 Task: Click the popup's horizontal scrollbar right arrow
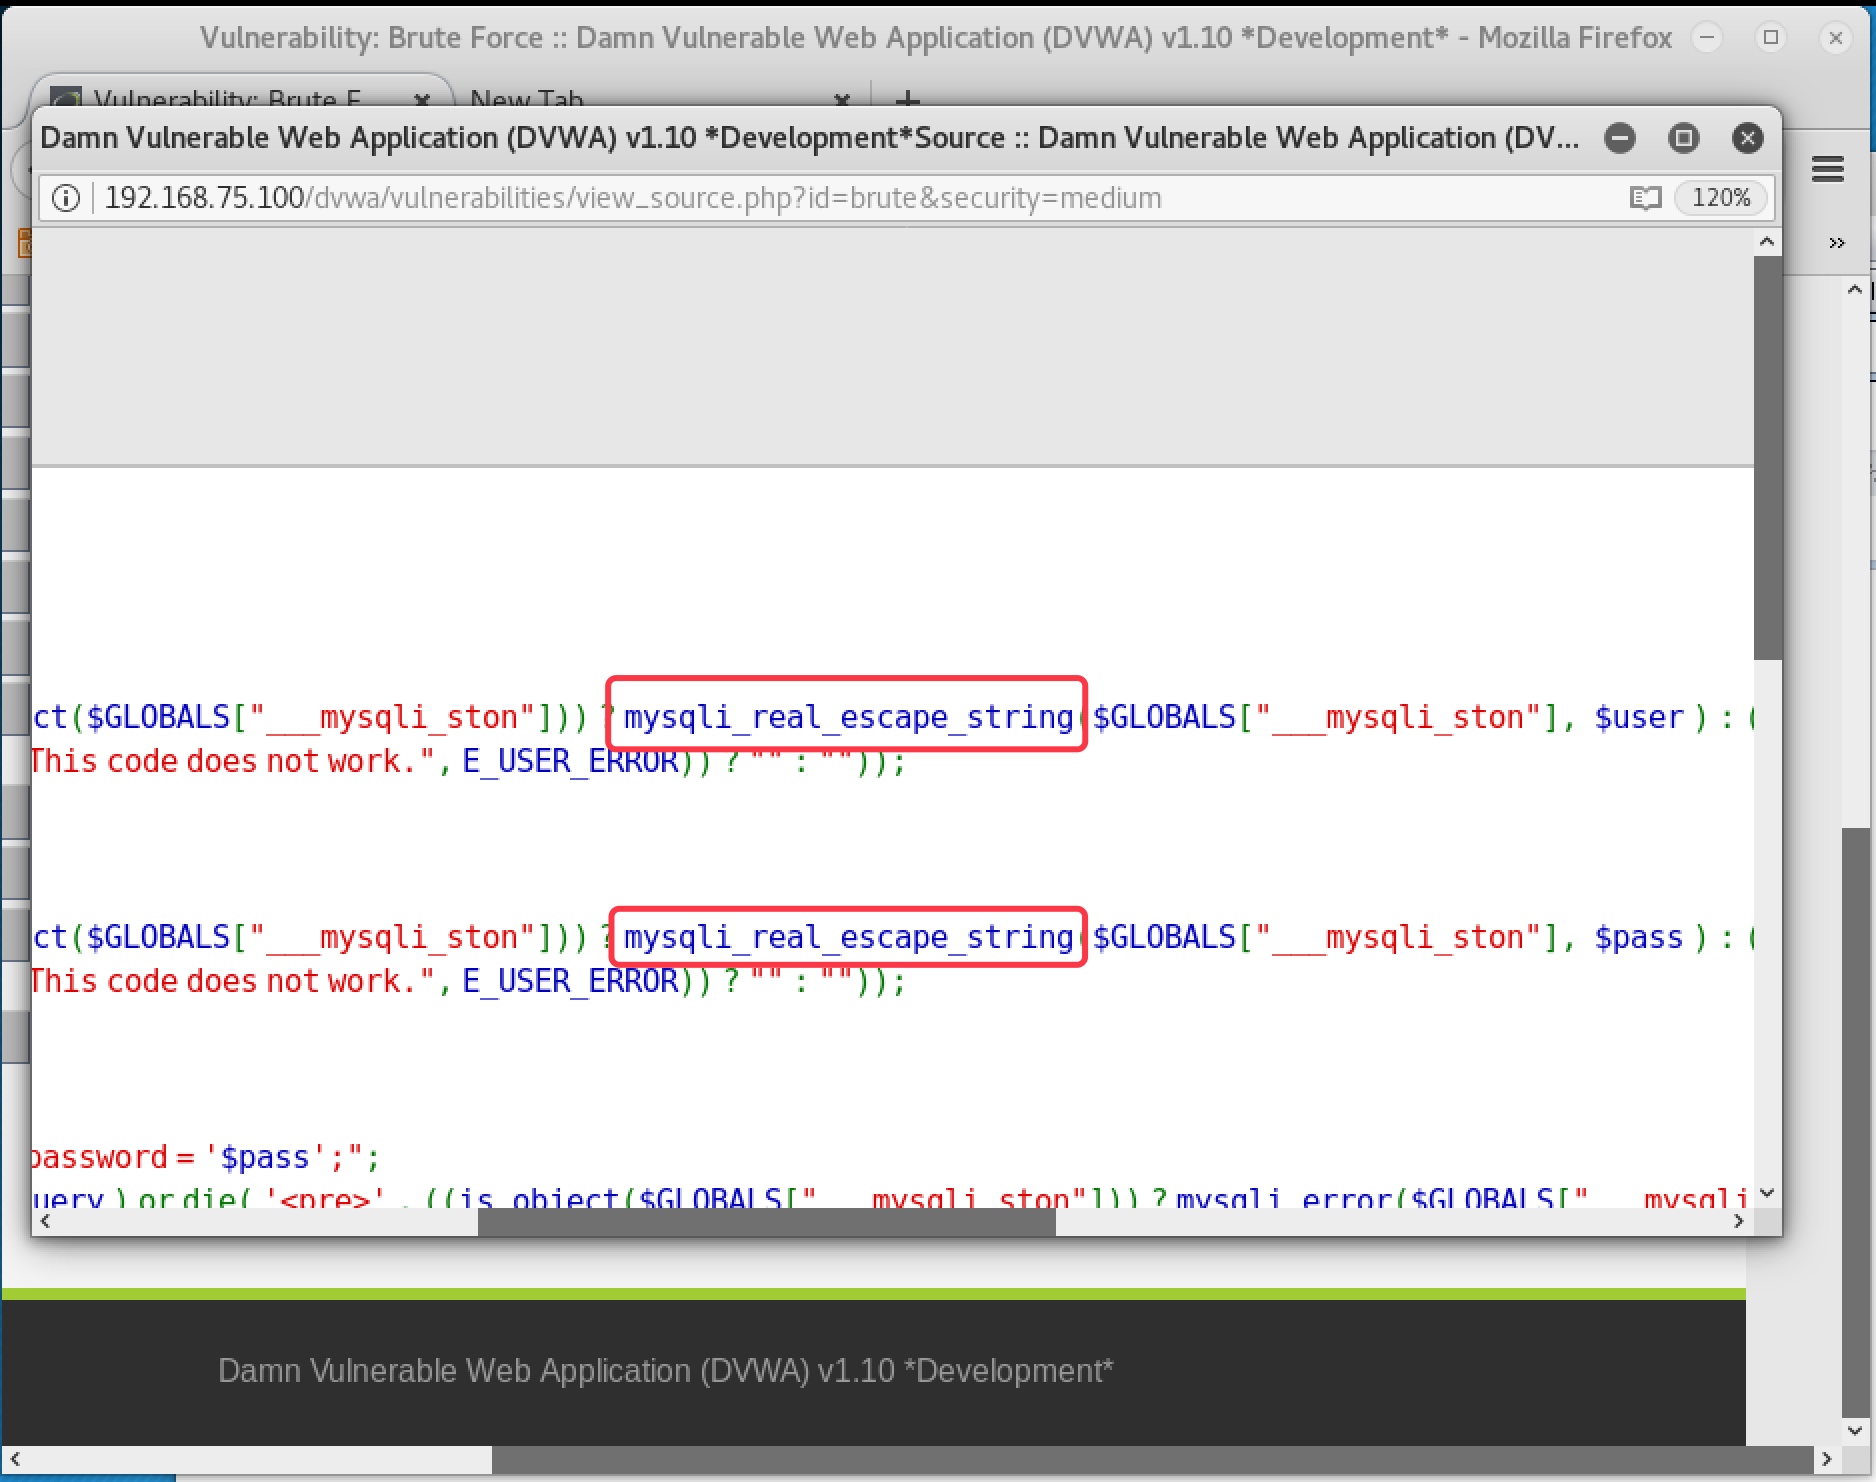click(x=1739, y=1221)
